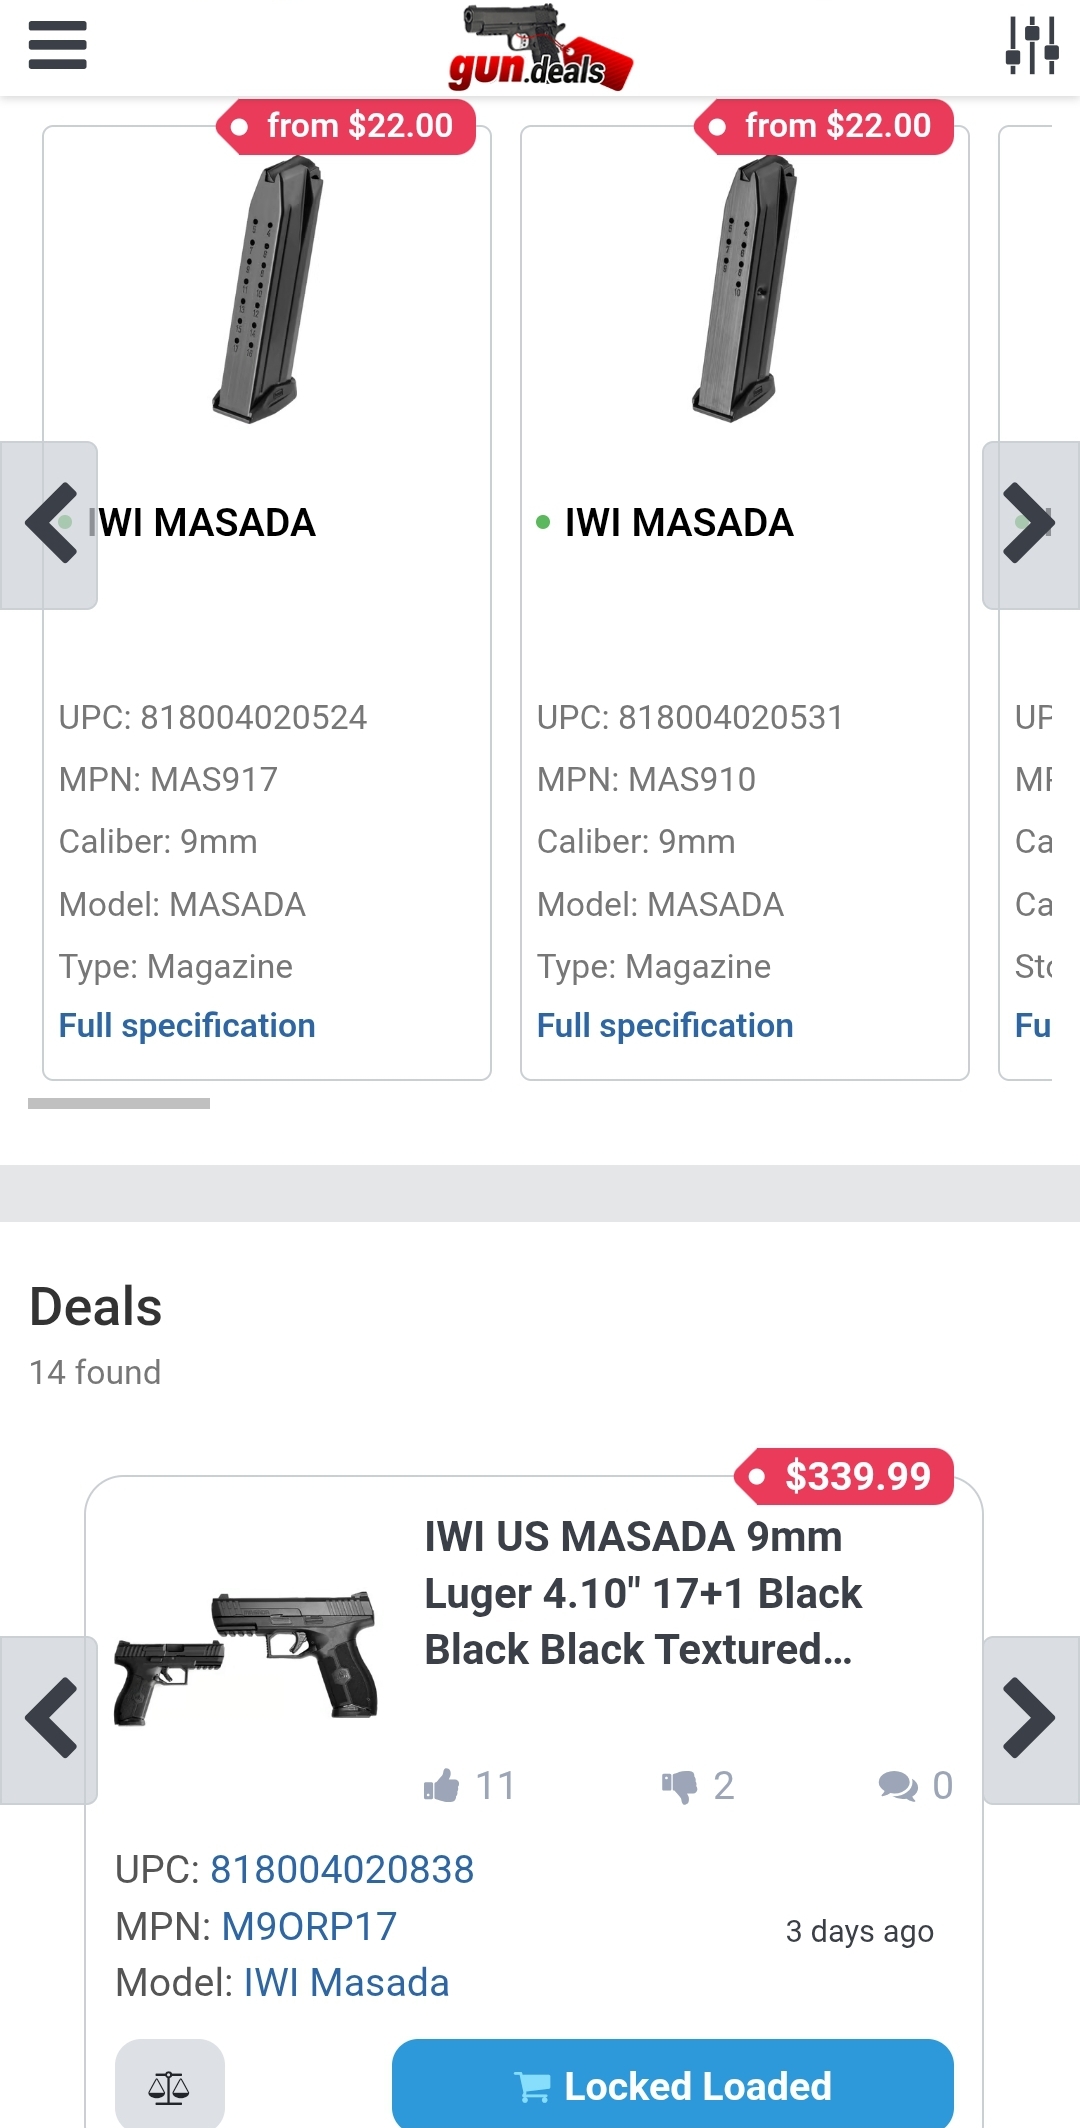This screenshot has height=2128, width=1080.
Task: Open the hamburger navigation menu
Action: coord(58,46)
